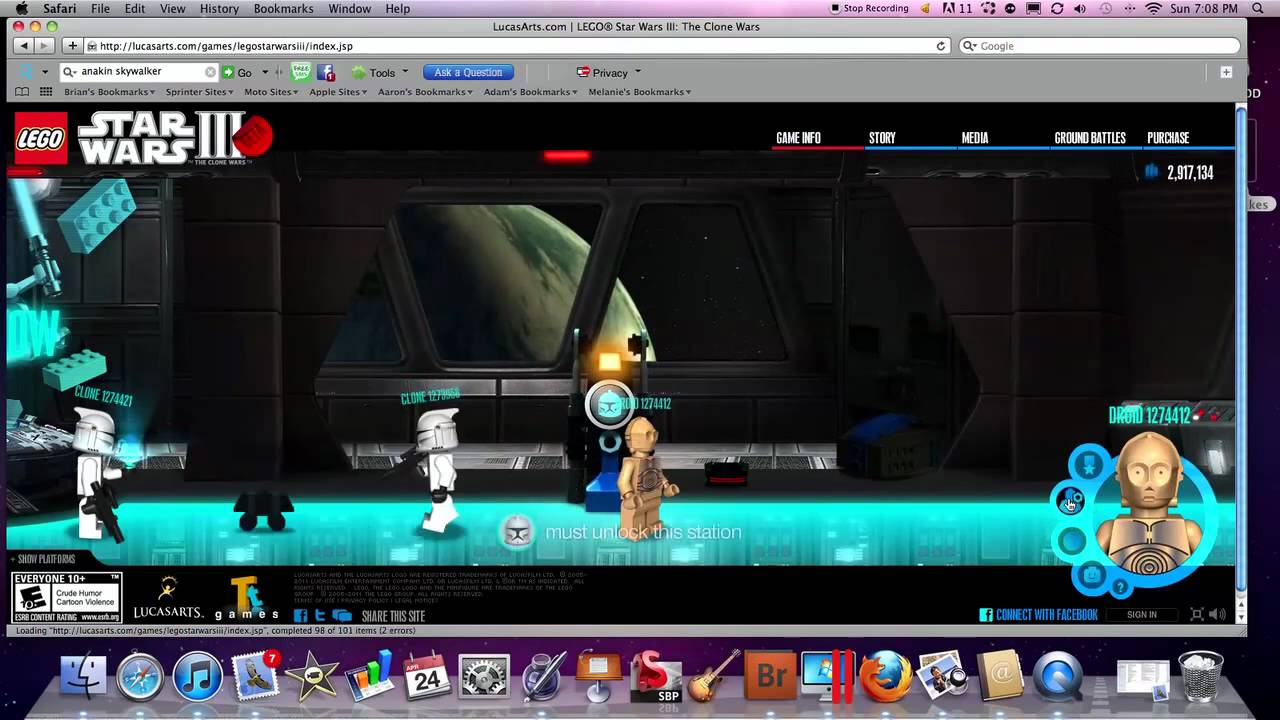Share the site on Facebook icon
The image size is (1280, 720).
point(301,616)
